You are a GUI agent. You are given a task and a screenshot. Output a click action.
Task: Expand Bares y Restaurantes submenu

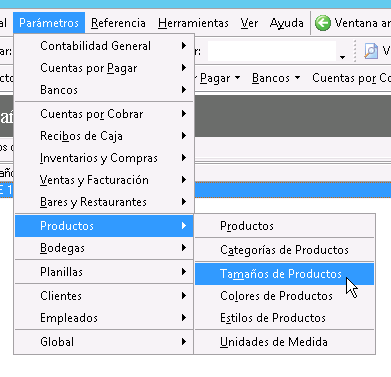point(104,202)
